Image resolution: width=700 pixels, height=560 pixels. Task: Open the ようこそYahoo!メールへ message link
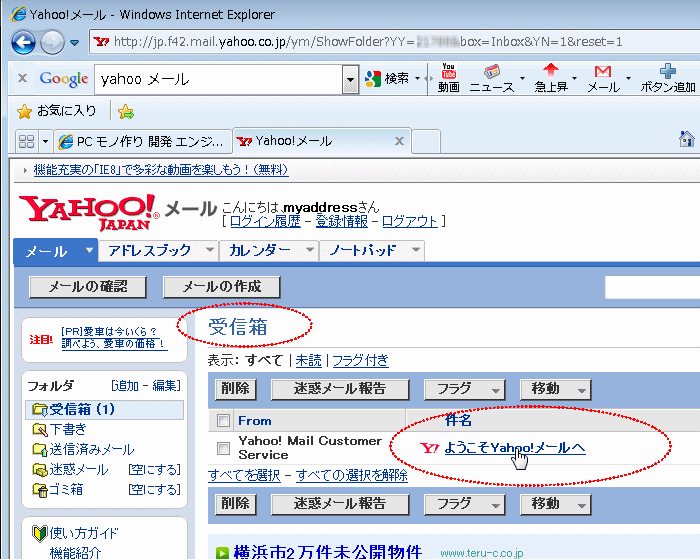[514, 448]
